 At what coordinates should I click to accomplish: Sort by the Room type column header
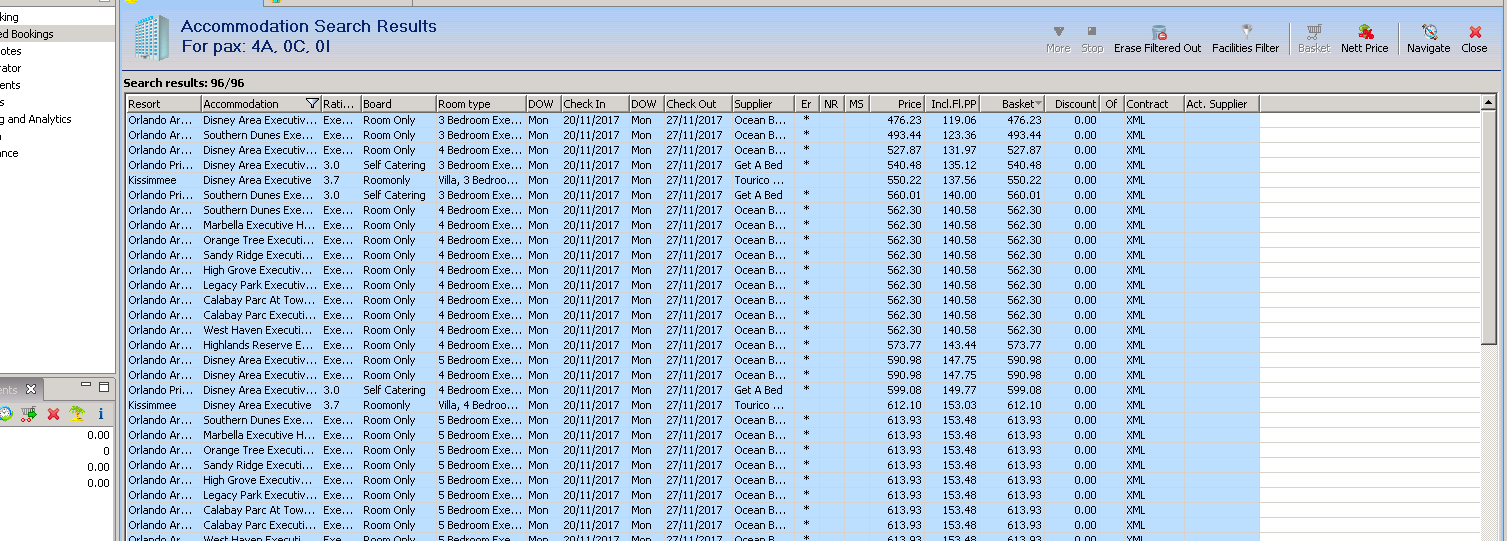pos(480,104)
